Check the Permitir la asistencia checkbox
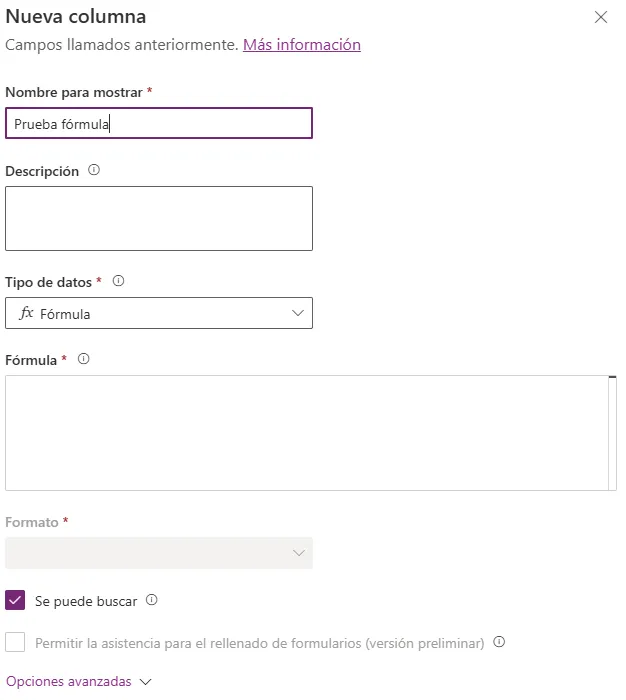The image size is (626, 700). pyautogui.click(x=15, y=642)
